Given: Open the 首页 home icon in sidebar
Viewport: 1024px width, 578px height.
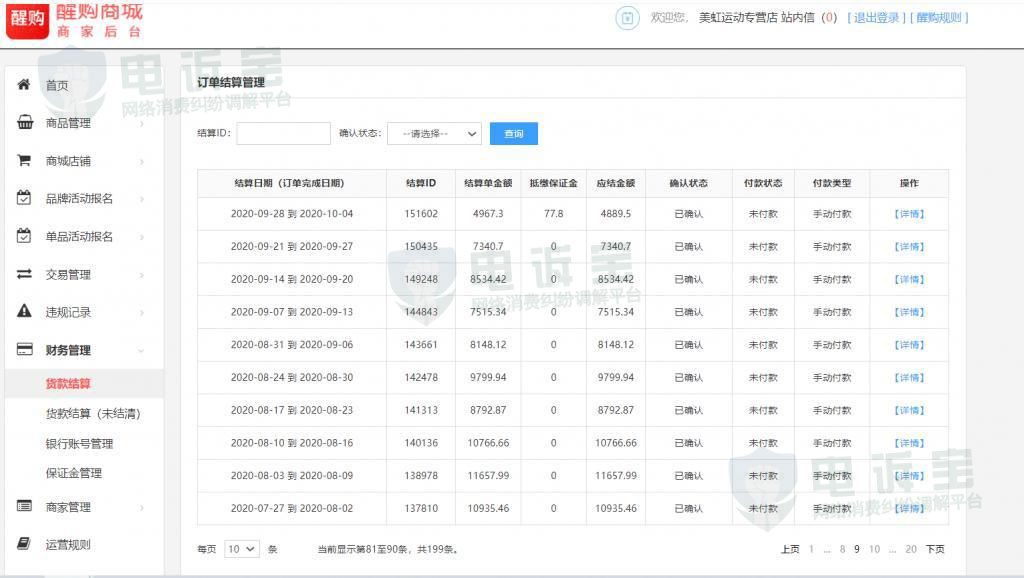Looking at the screenshot, I should 24,85.
